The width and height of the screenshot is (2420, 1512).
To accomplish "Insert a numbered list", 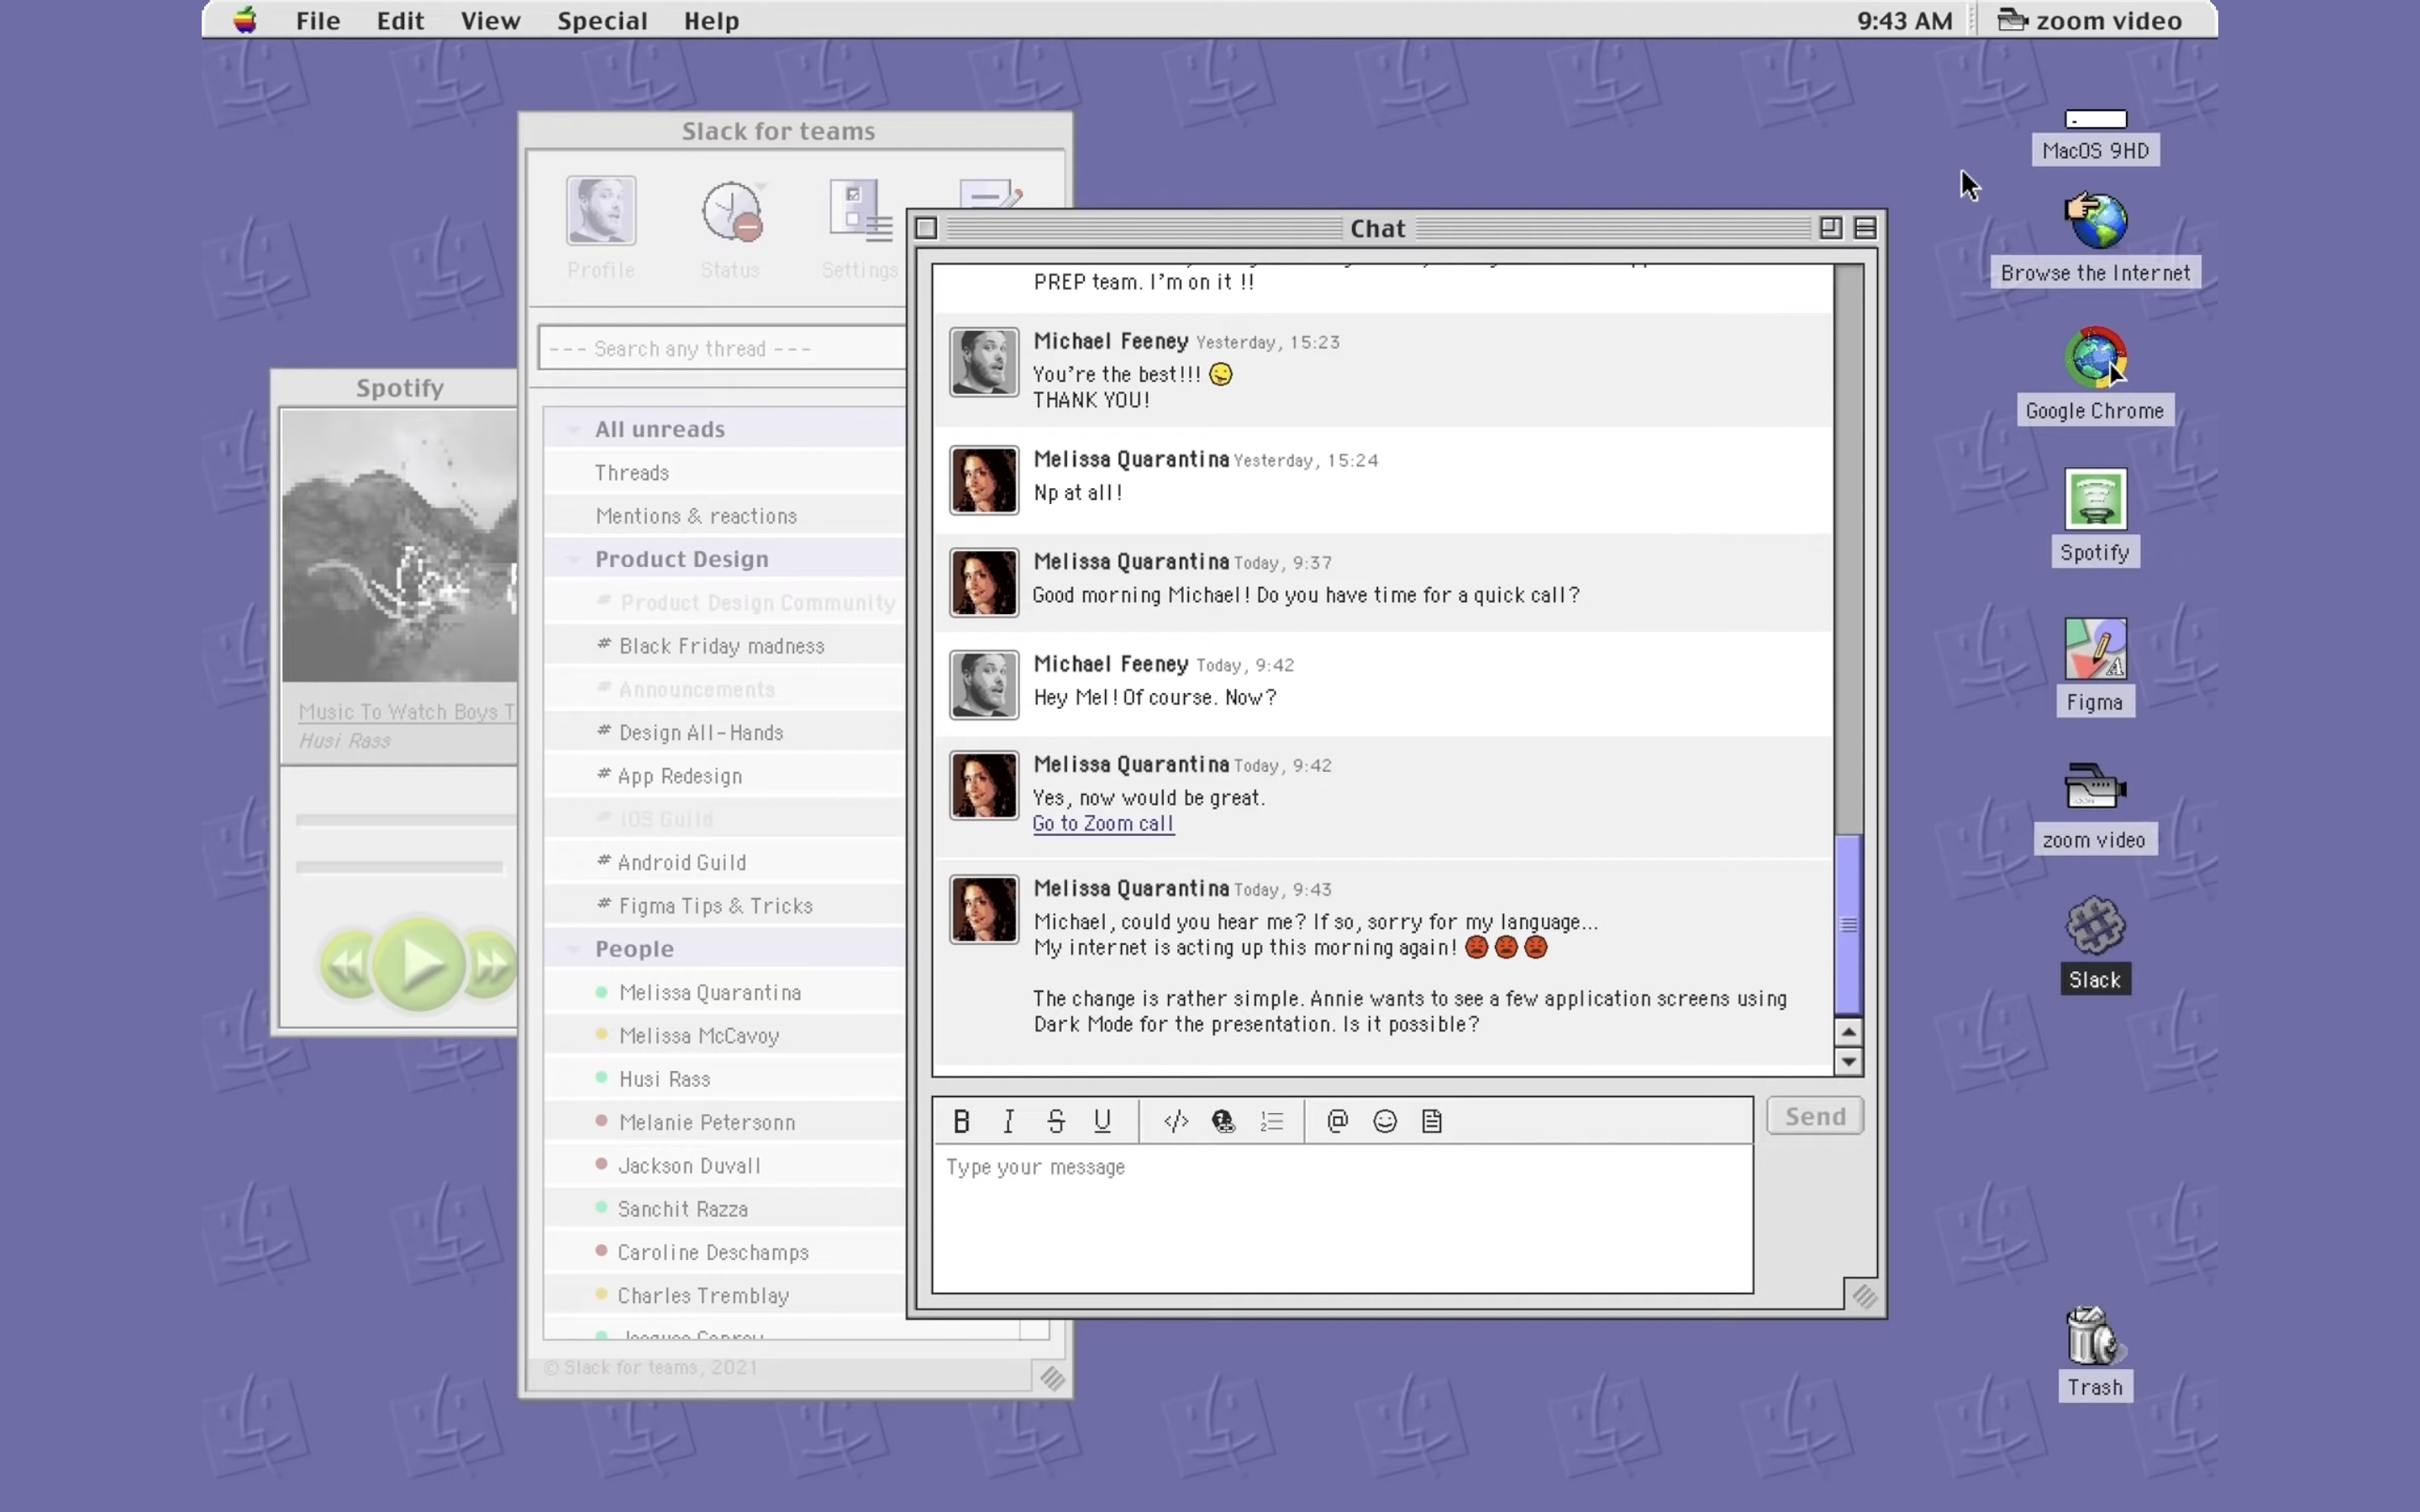I will [x=1272, y=1121].
